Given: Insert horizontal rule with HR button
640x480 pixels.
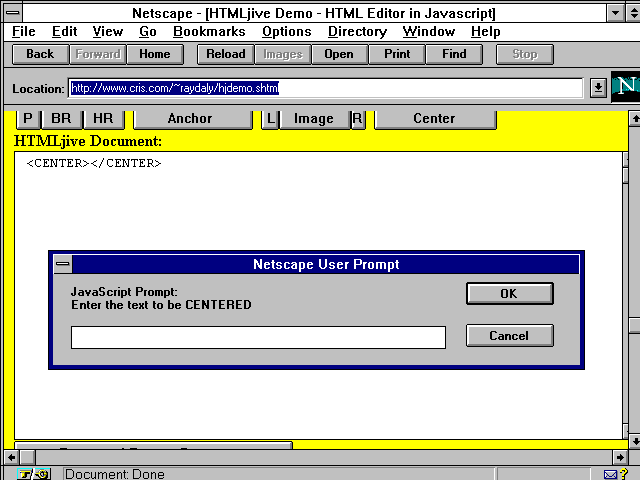Looking at the screenshot, I should pyautogui.click(x=103, y=119).
